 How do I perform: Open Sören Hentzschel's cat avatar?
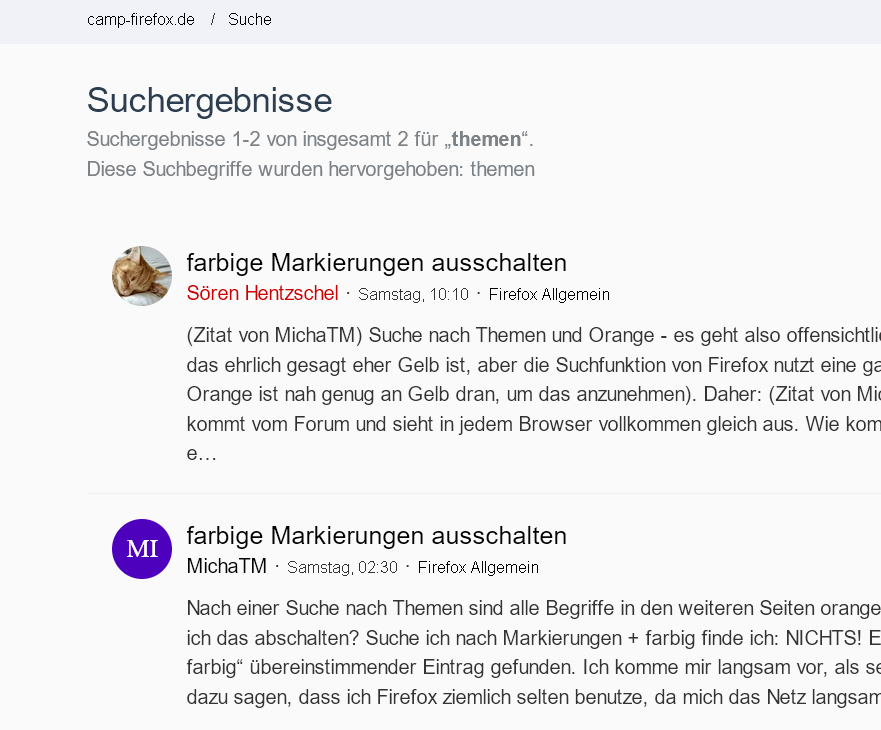click(x=142, y=276)
